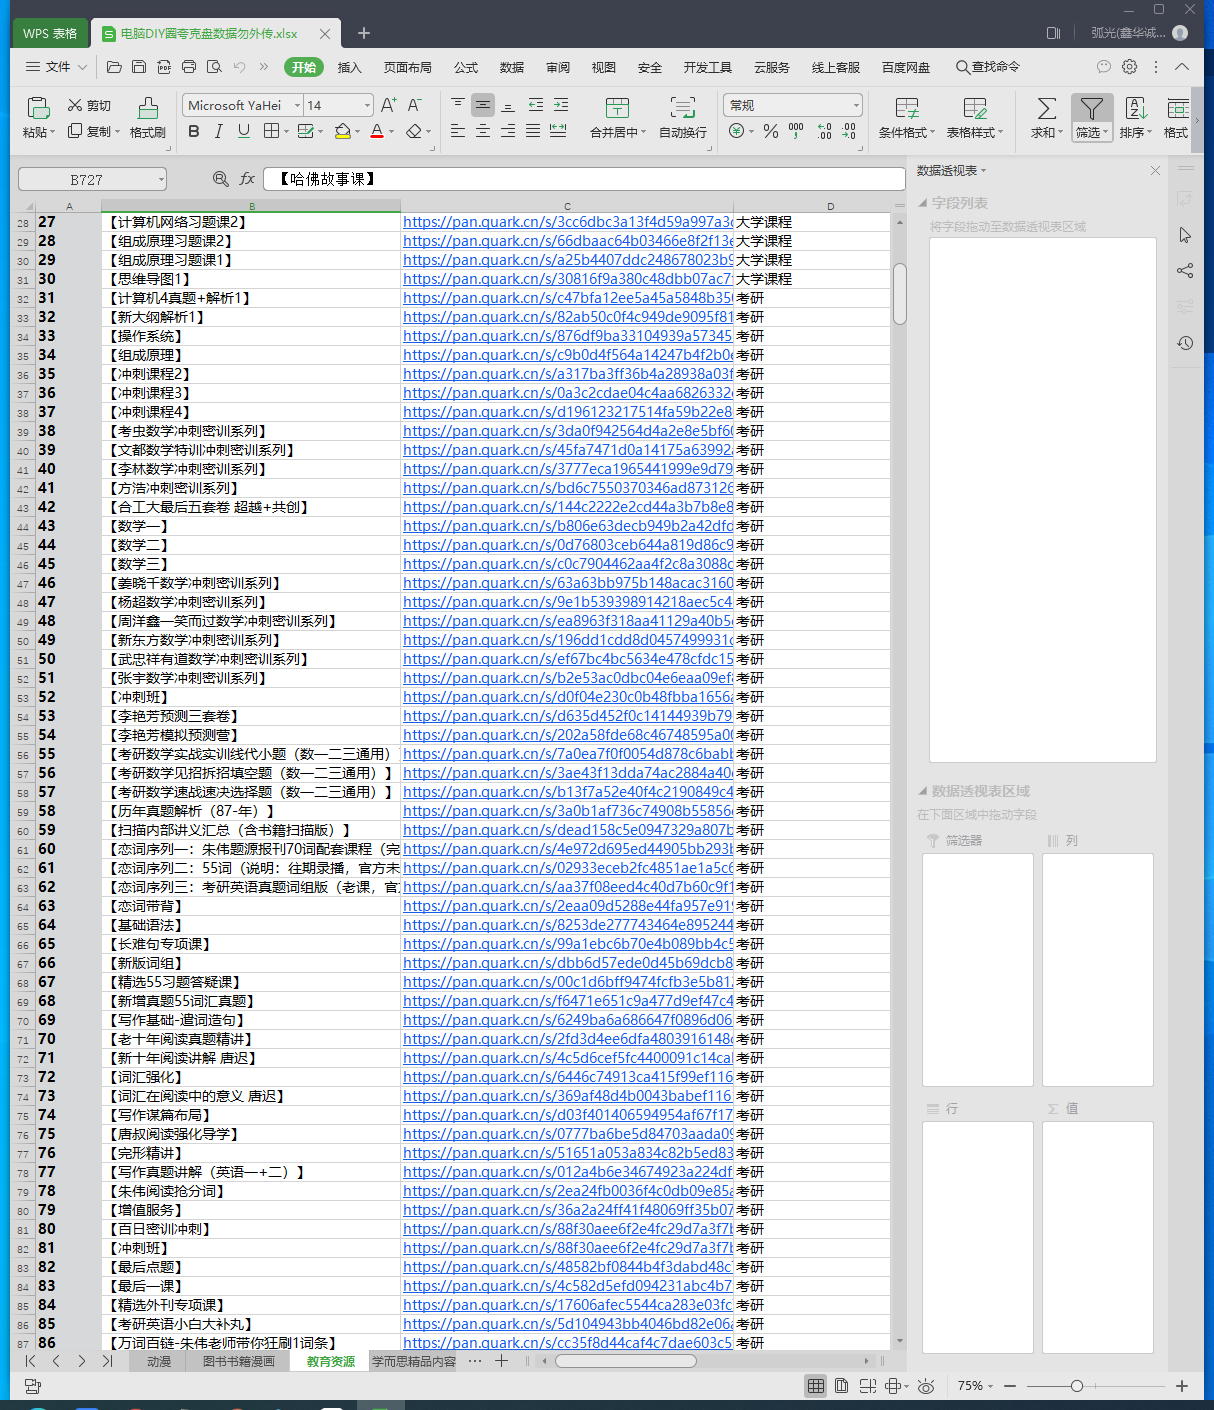Switch to the 插入 ribbon tab
Screen dimensions: 1214x1410
tap(350, 67)
